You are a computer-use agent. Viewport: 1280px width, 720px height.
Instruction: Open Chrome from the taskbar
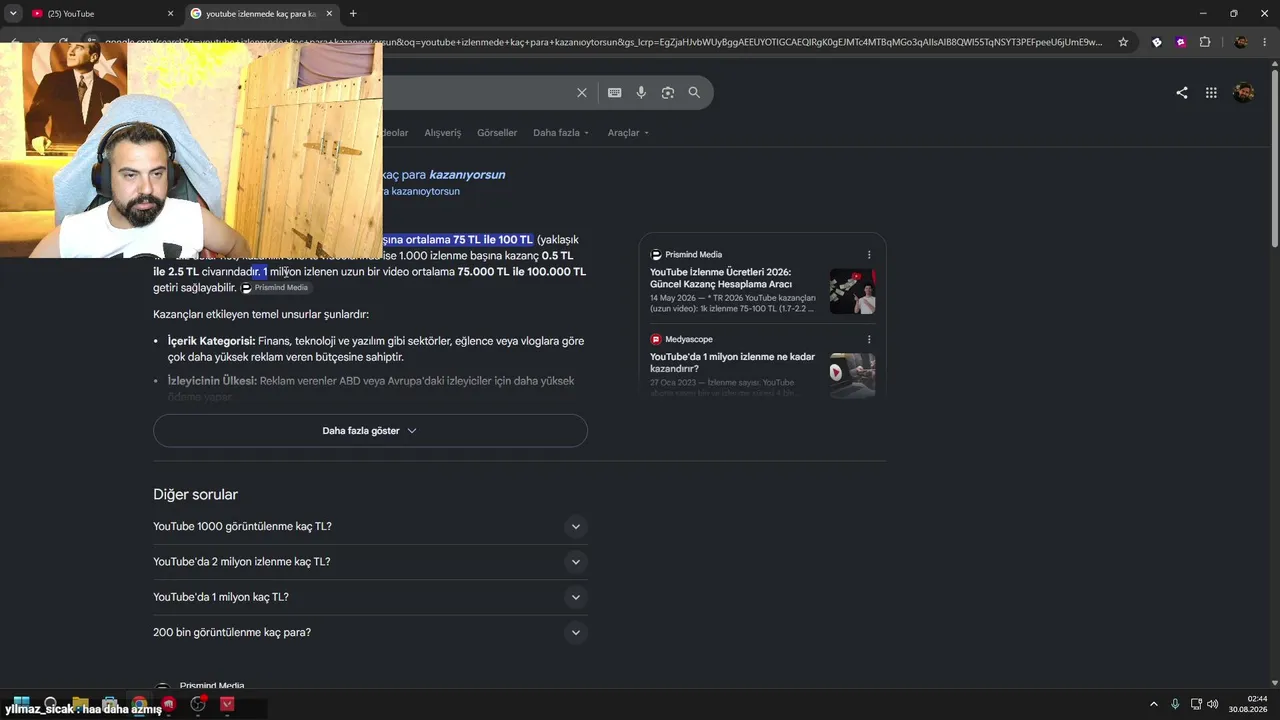coord(139,704)
